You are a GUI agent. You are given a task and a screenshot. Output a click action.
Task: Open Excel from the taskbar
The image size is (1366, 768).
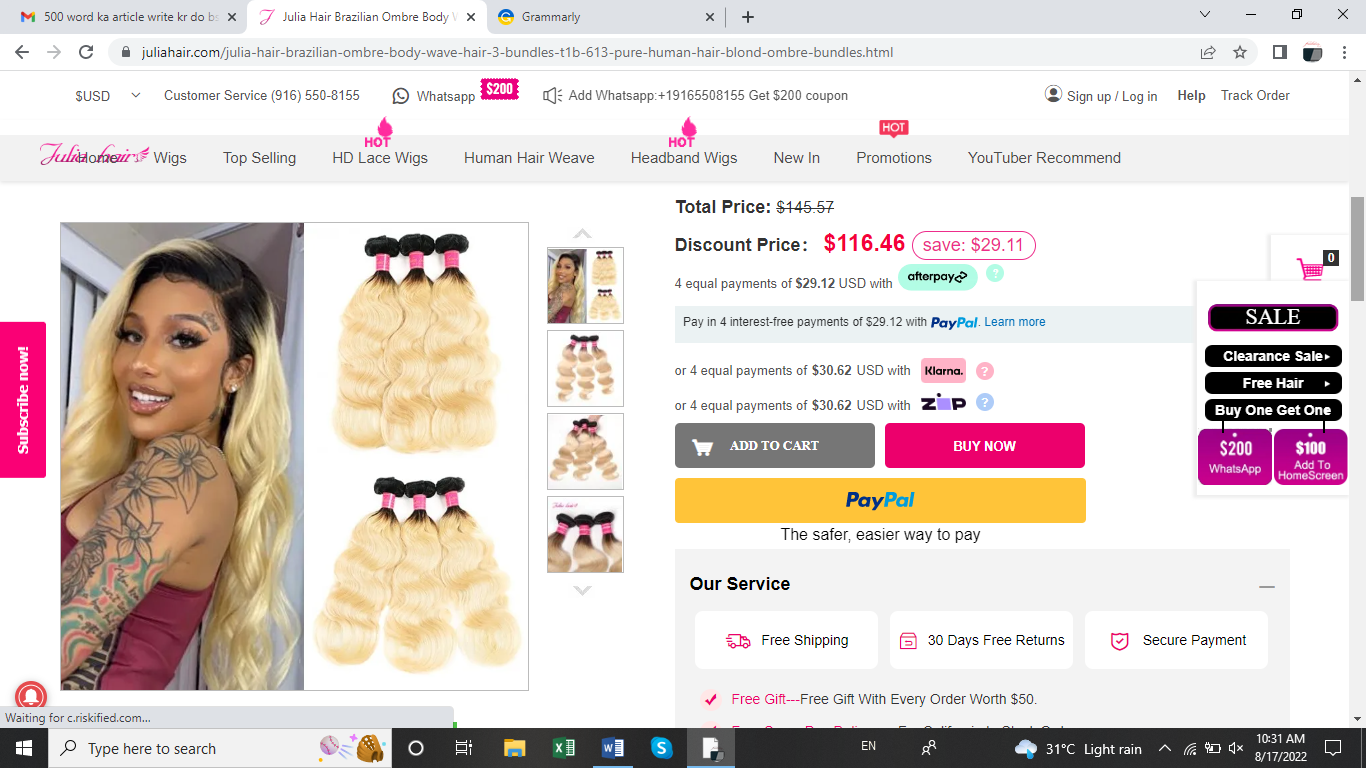tap(564, 748)
